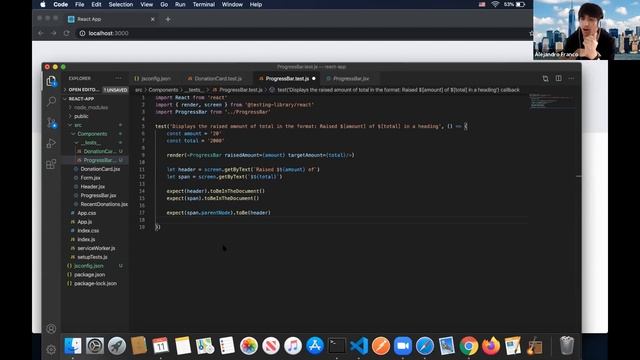Screen dimensions: 640x360
Task: Open the Run menu in the menu bar
Action: pyautogui.click(x=180, y=4)
